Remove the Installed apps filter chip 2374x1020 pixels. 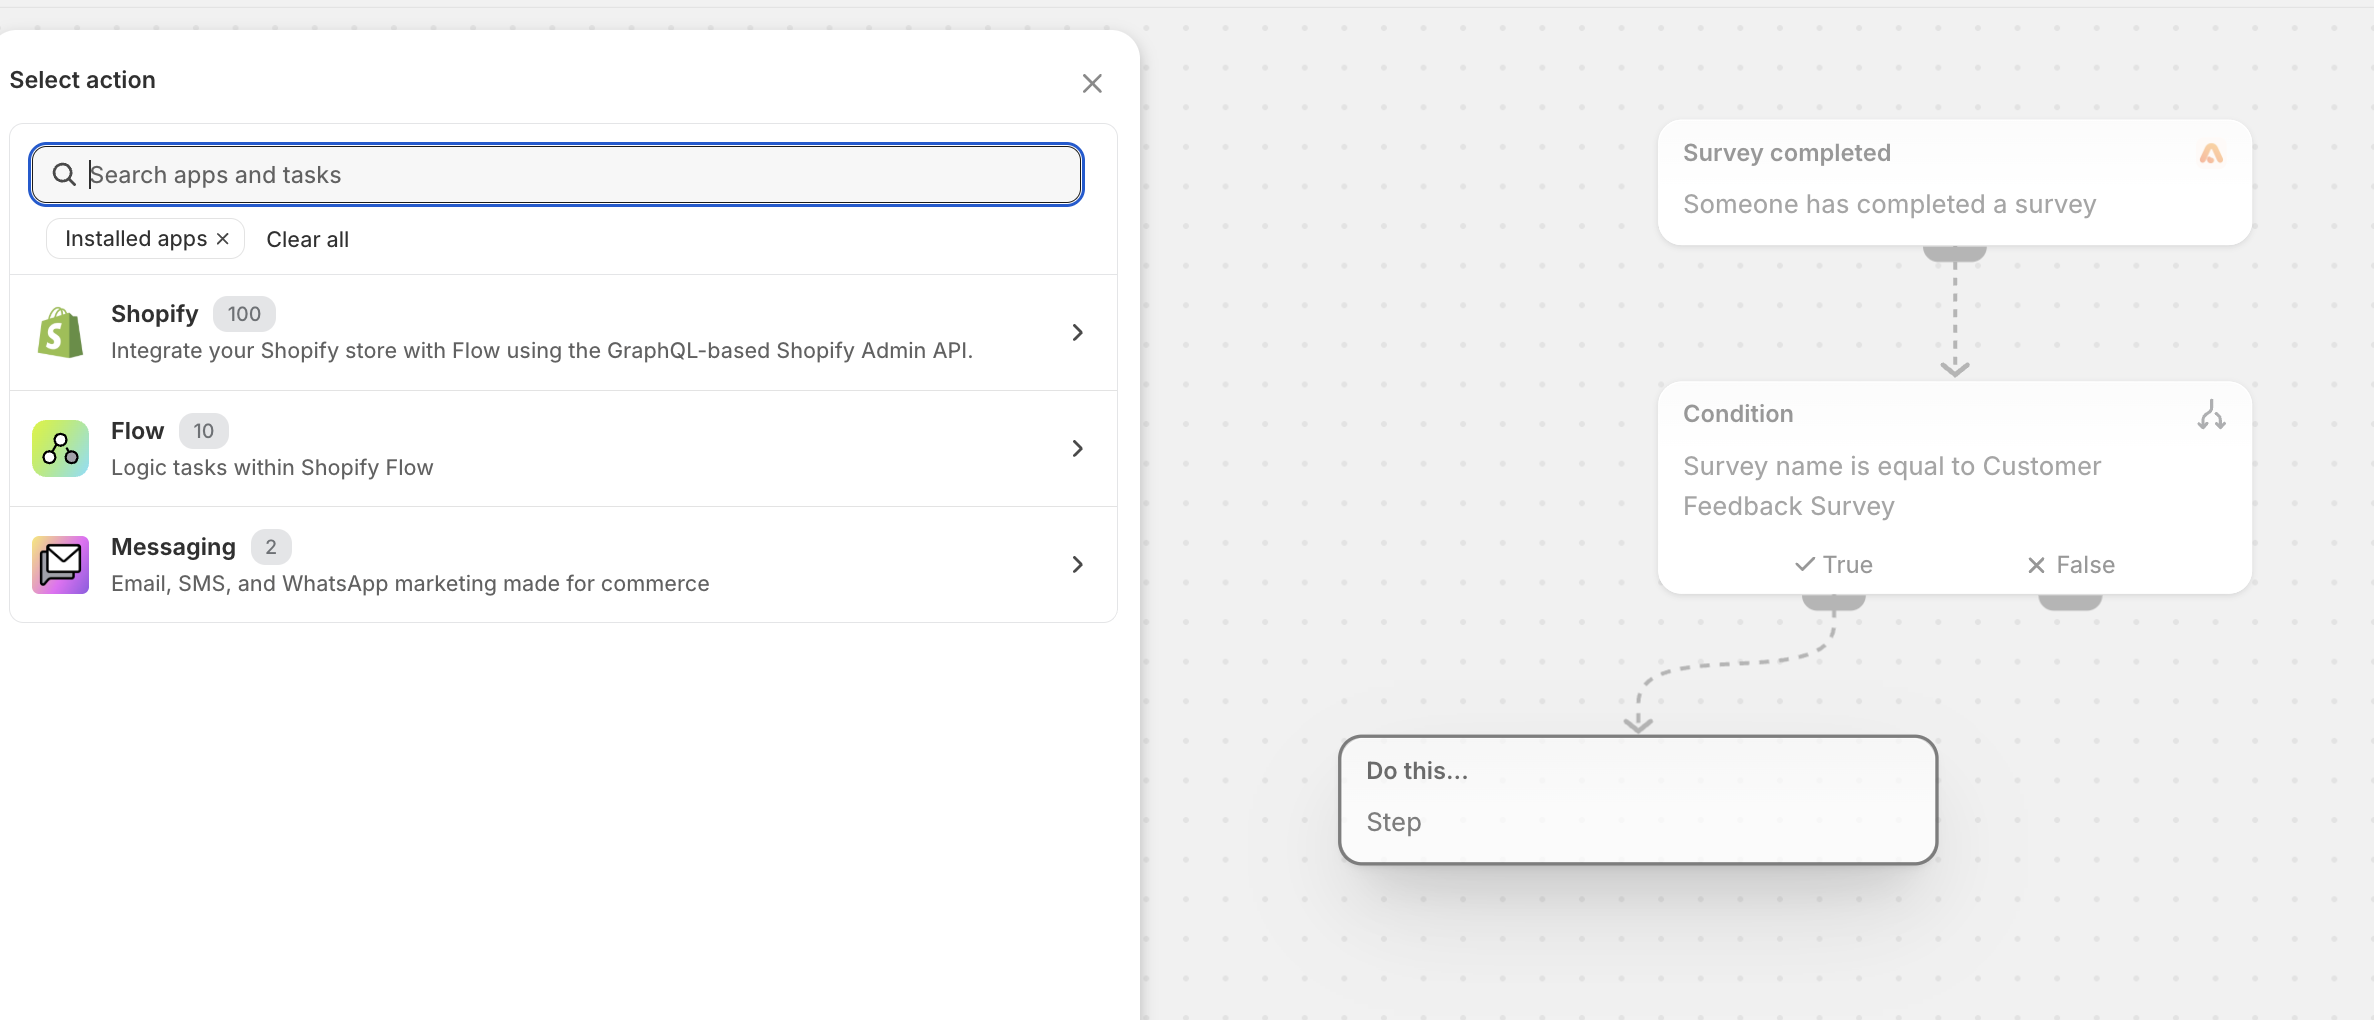223,238
